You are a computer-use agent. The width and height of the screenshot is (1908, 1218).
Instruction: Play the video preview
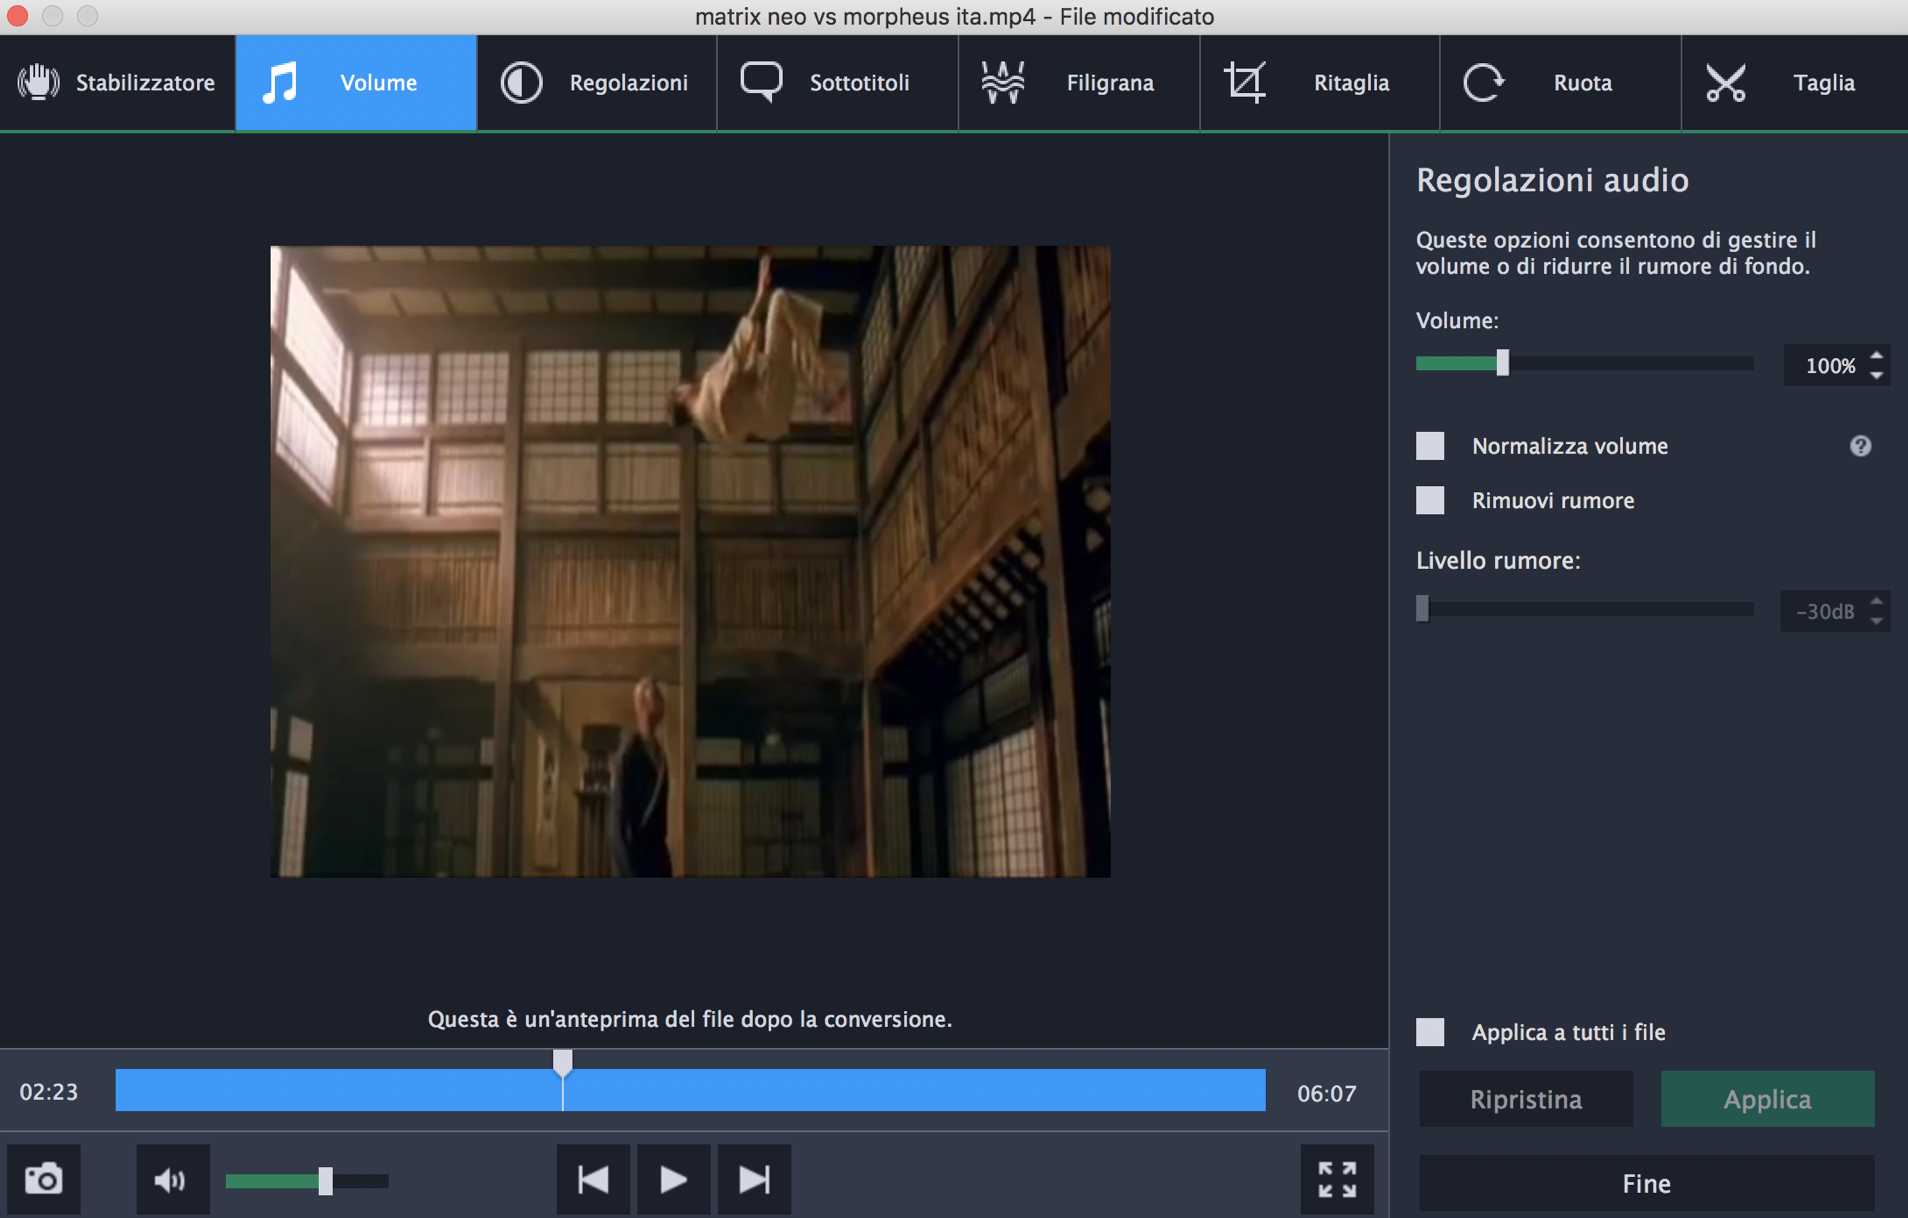673,1180
